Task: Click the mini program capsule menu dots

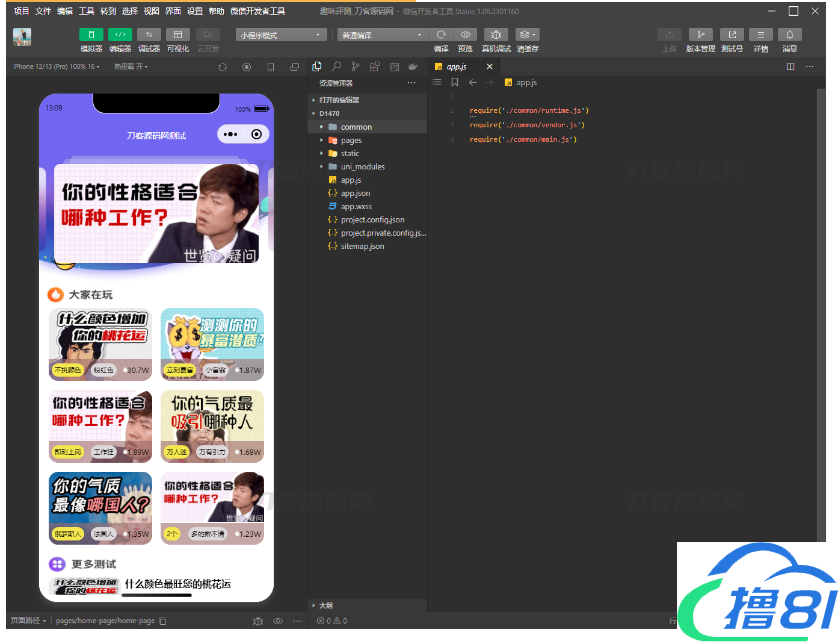Action: point(231,134)
